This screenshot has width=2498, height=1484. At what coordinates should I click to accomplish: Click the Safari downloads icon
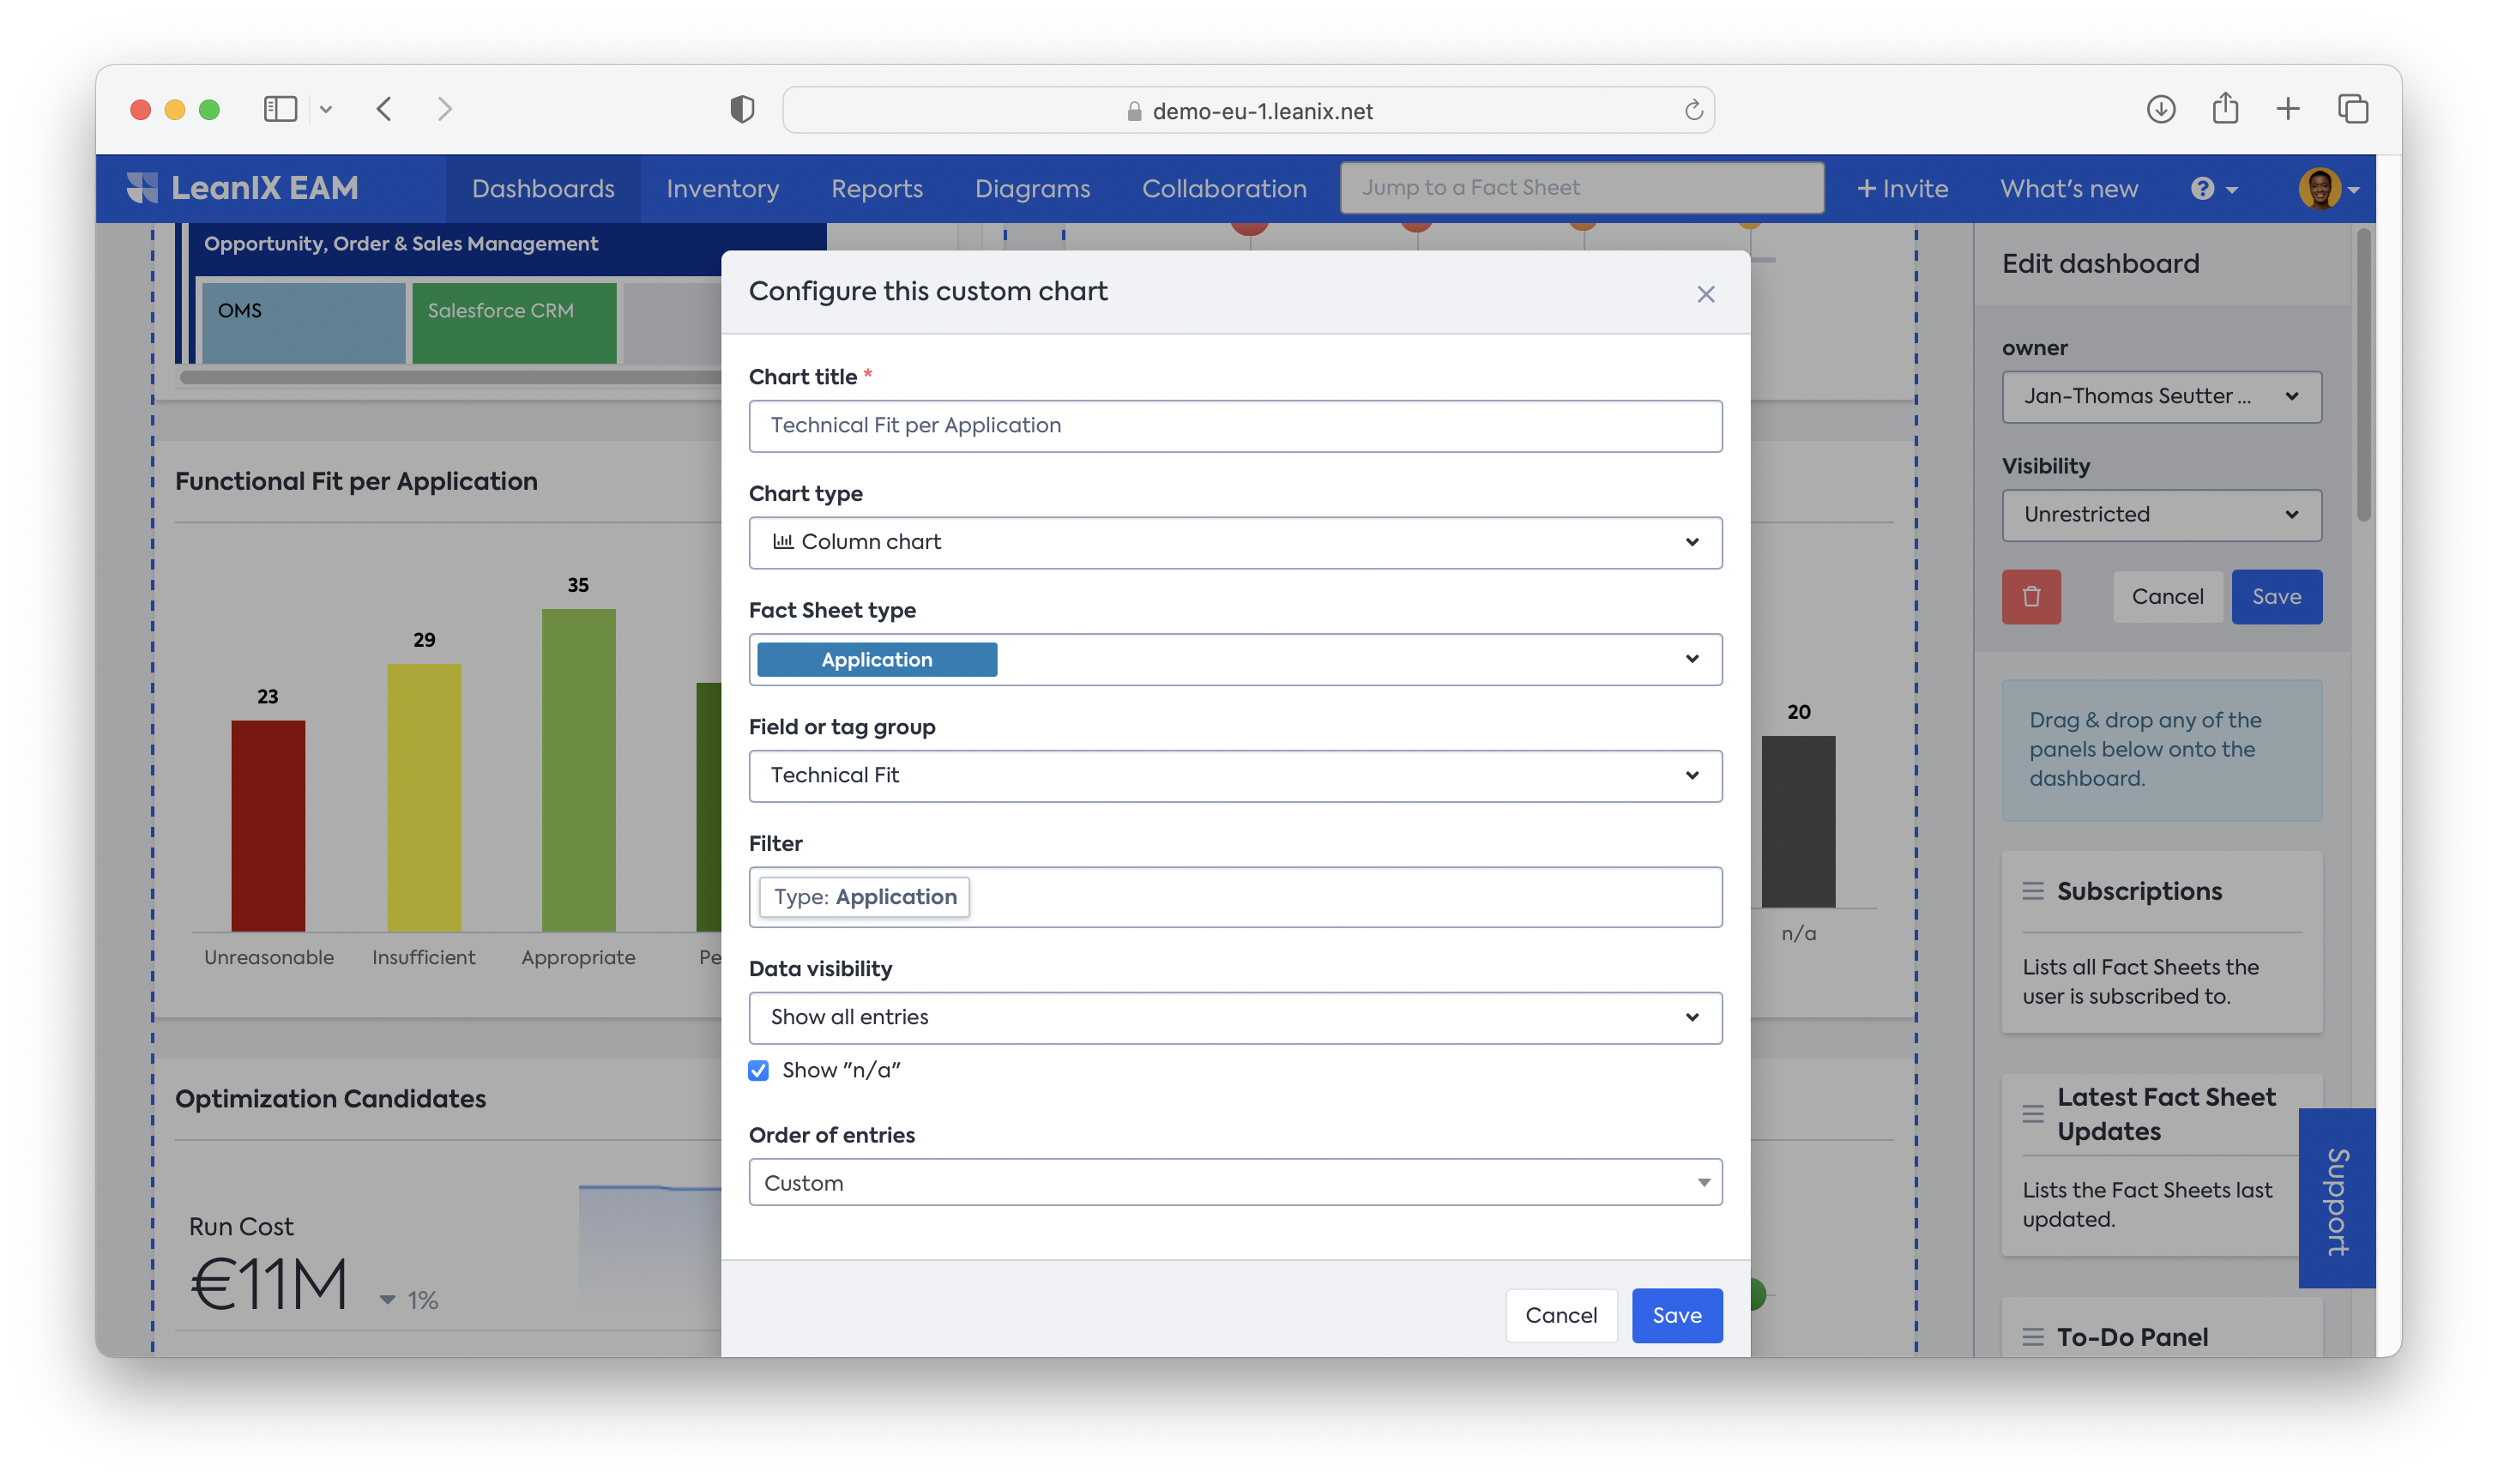click(x=2160, y=109)
